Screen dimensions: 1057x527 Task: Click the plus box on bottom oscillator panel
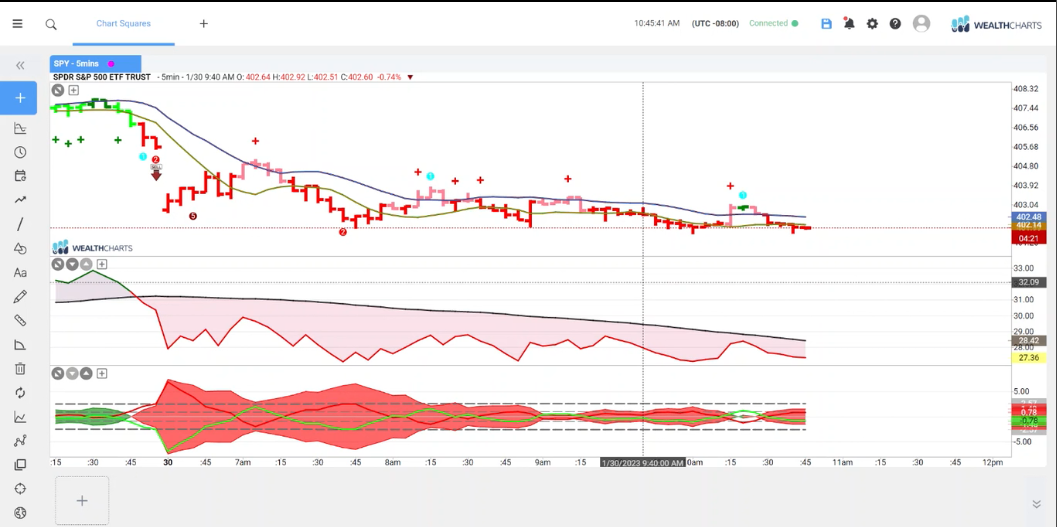102,373
